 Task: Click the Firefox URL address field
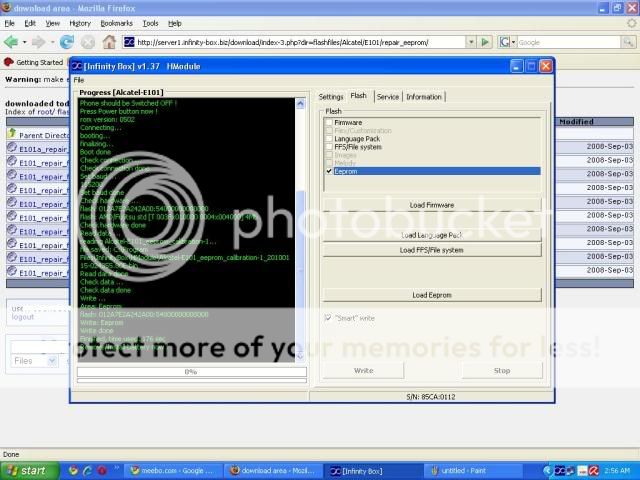pos(300,42)
